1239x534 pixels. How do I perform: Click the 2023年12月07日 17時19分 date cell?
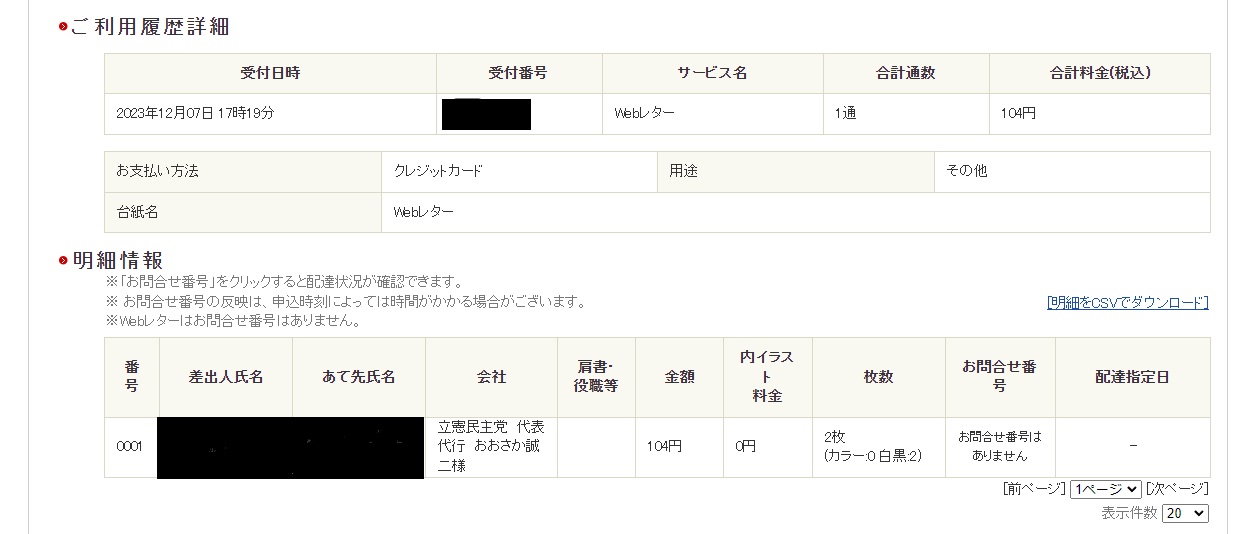click(x=195, y=114)
